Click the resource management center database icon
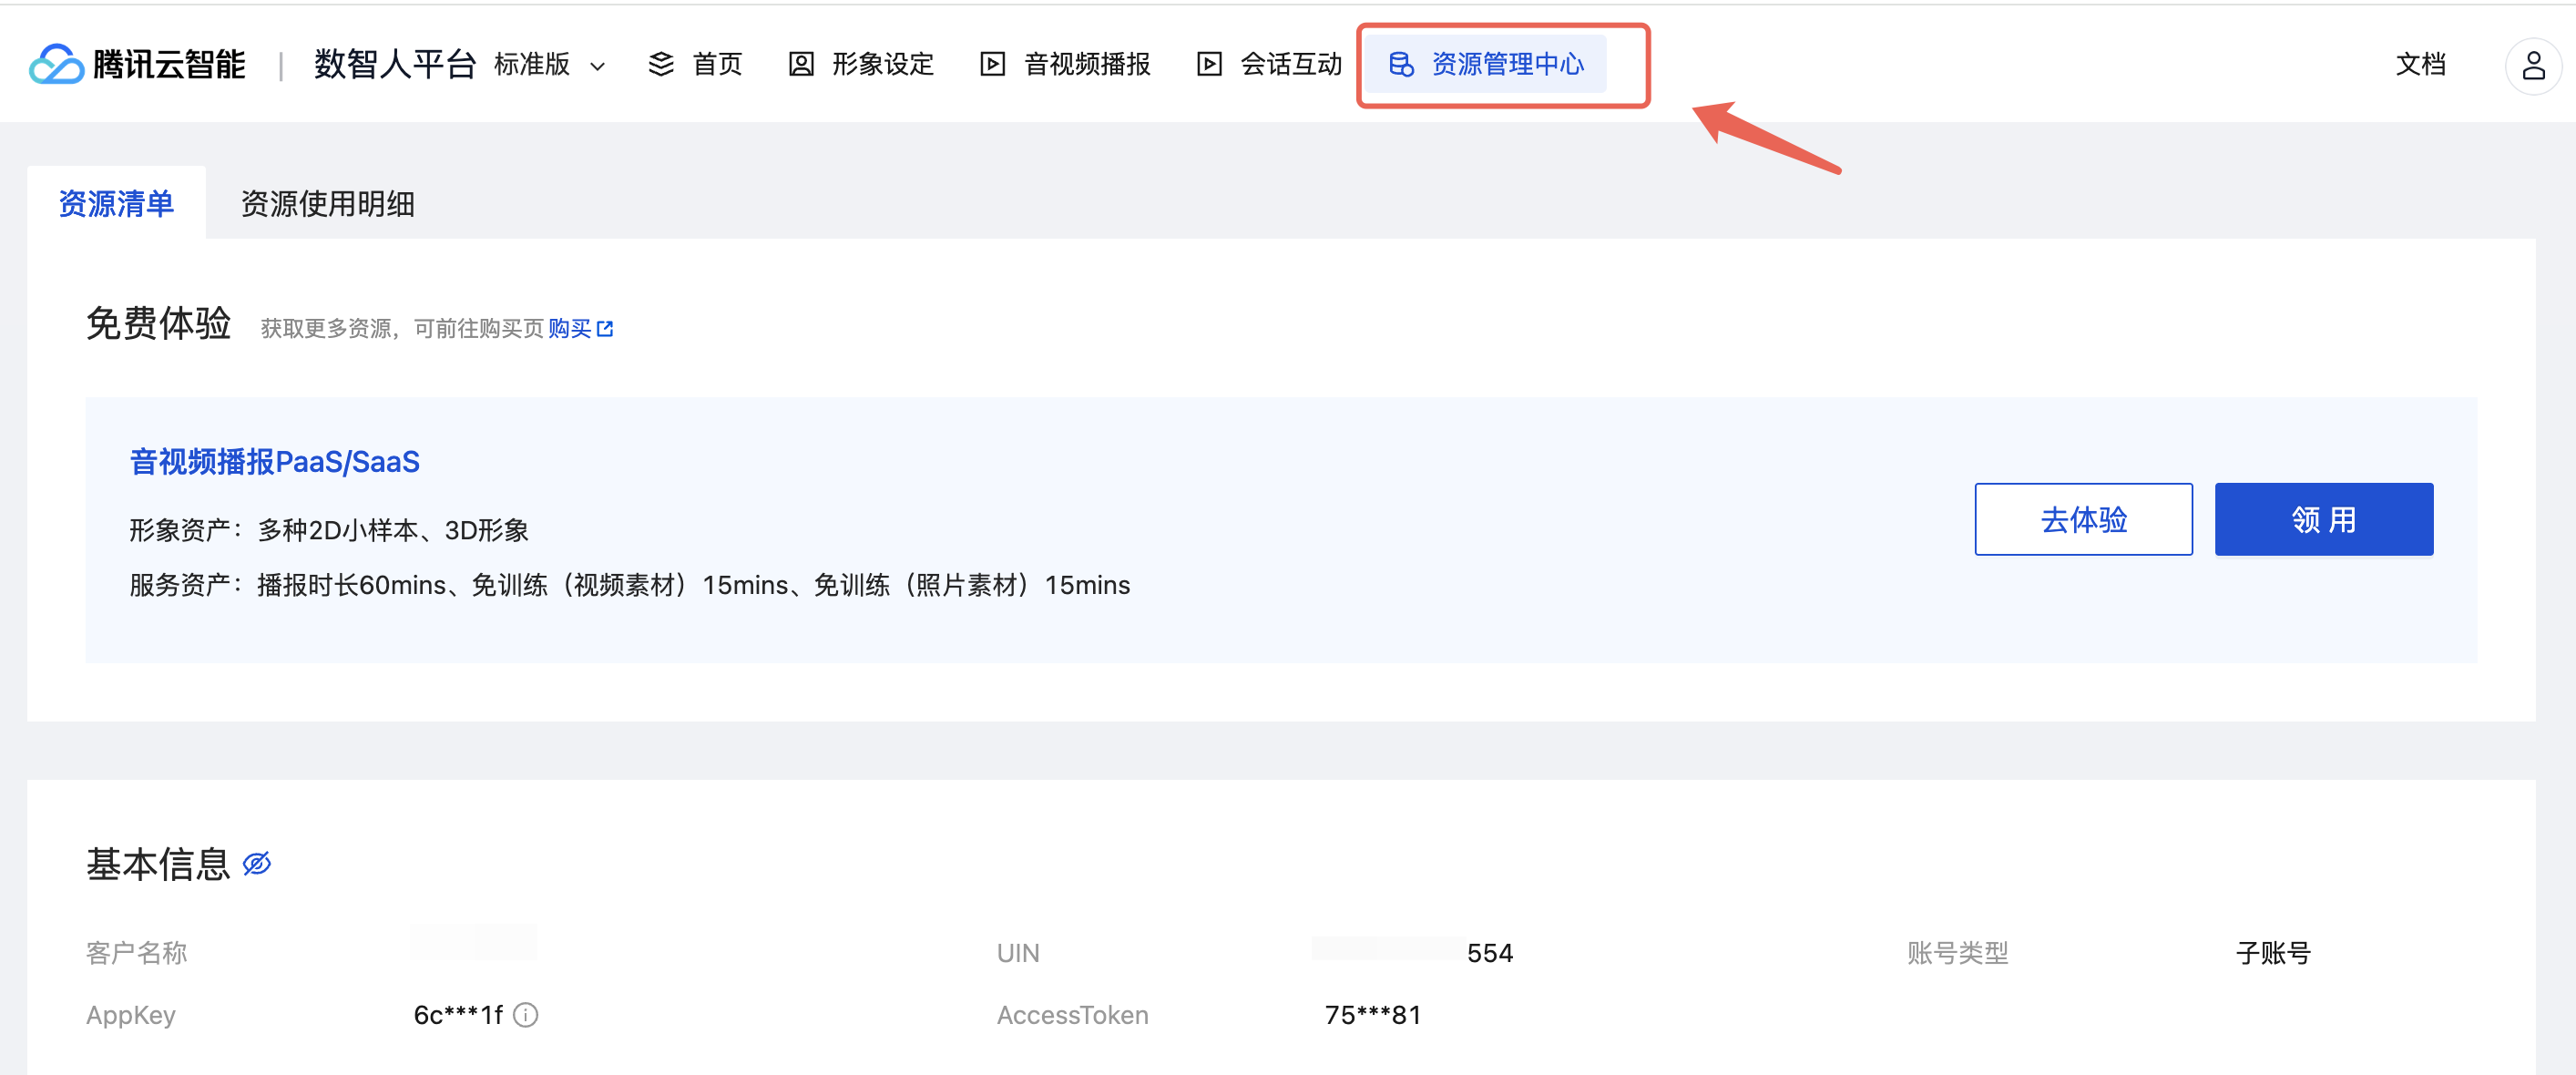Screen dimensions: 2576x1075 coord(1401,64)
